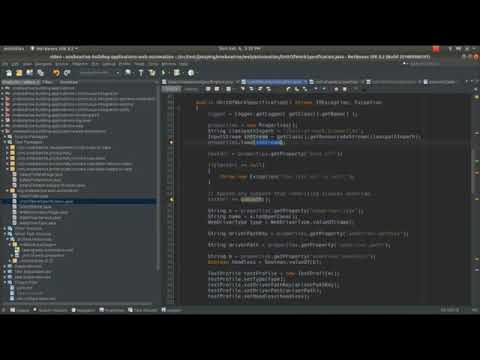Expand the Dependencies node

pos(6,266)
